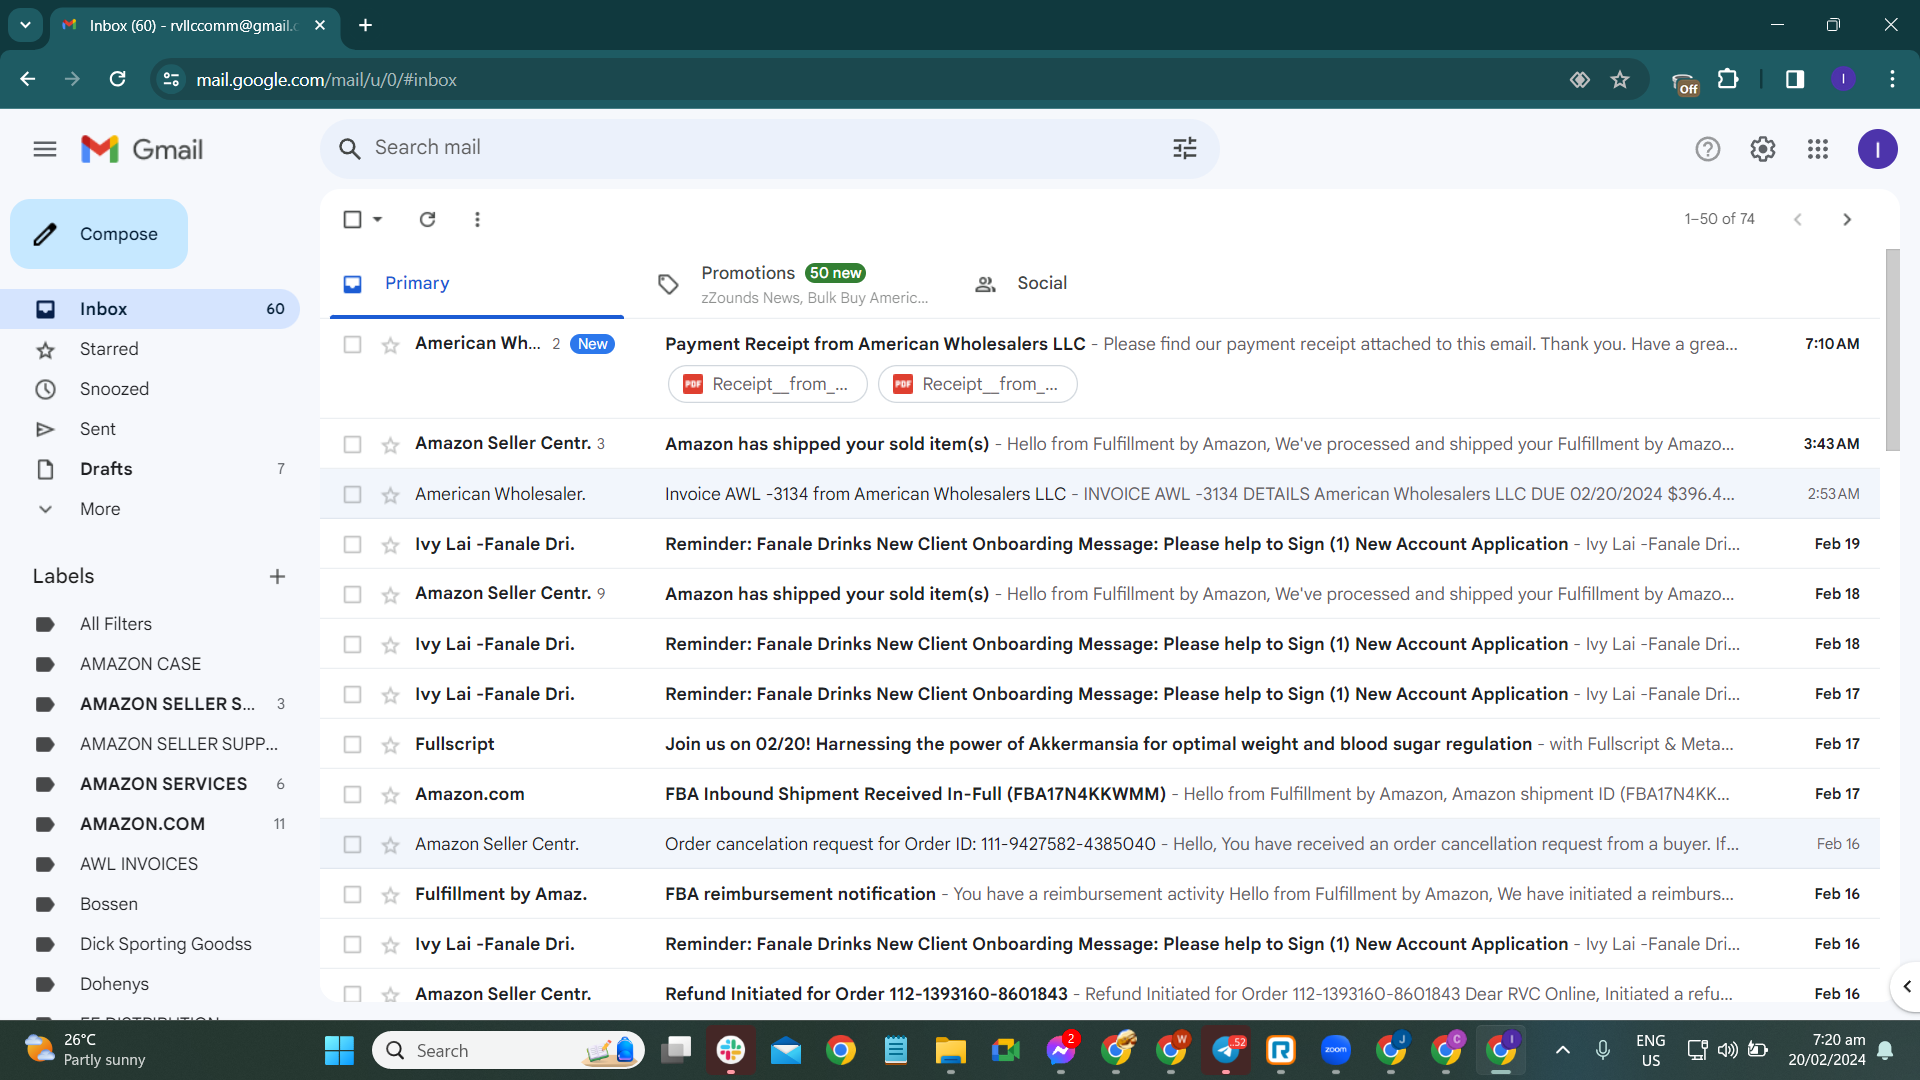Click the Windows taskbar Search box
Image resolution: width=1920 pixels, height=1080 pixels.
coord(508,1050)
